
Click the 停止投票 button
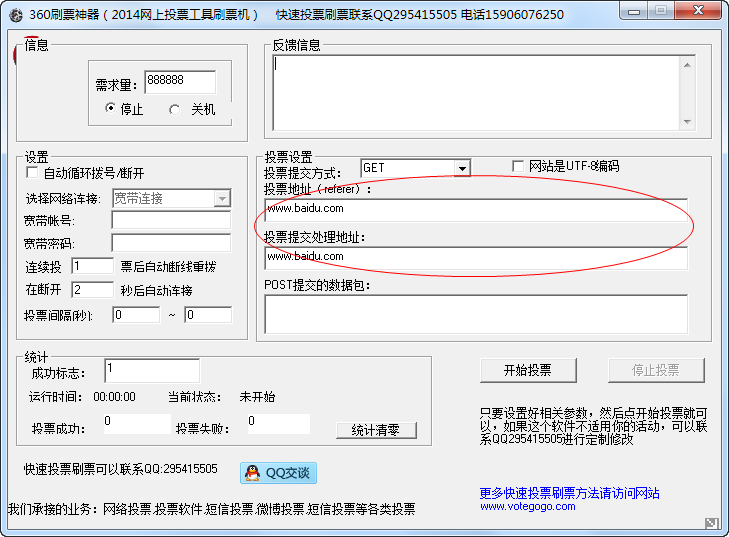656,370
